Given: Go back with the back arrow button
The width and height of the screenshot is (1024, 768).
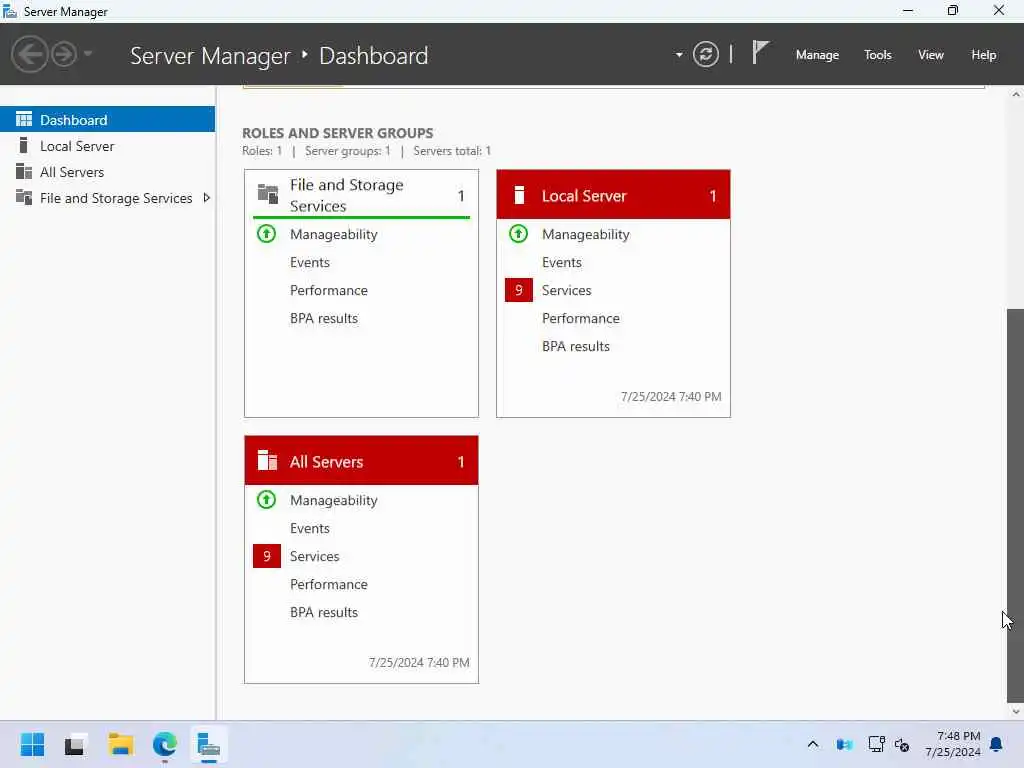Looking at the screenshot, I should click(29, 54).
